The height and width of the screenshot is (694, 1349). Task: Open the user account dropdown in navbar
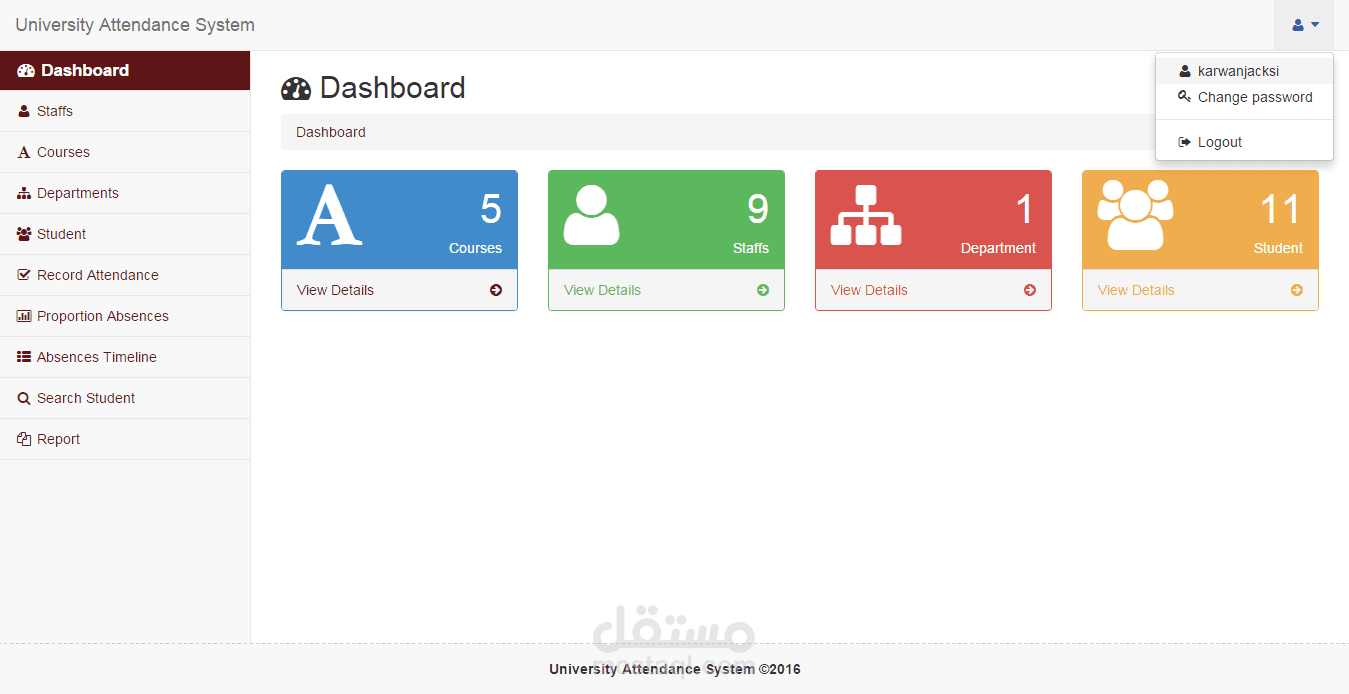tap(1304, 25)
